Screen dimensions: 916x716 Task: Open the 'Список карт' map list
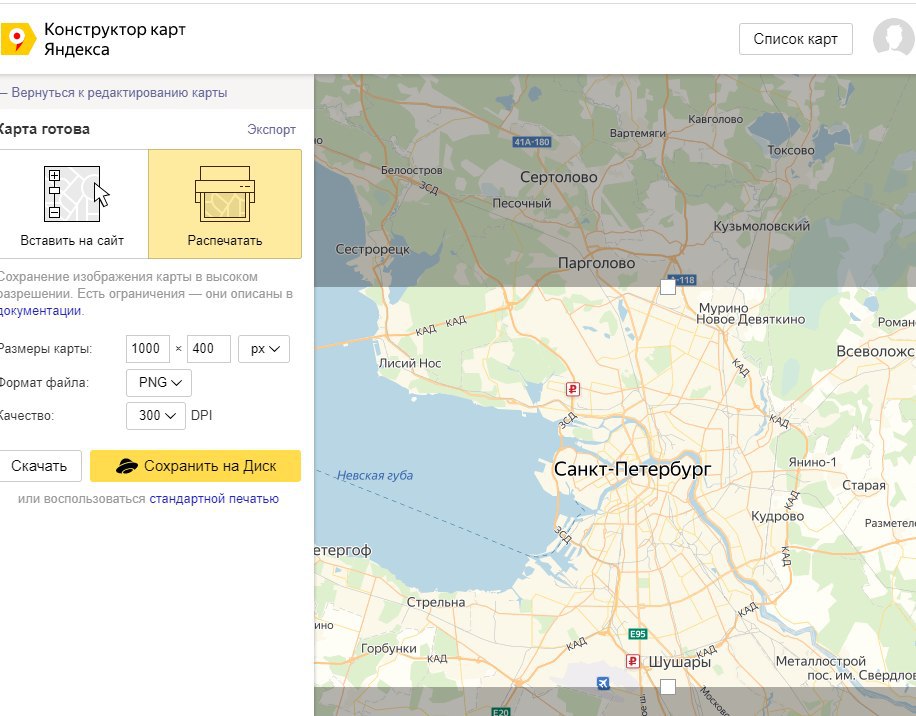(796, 39)
